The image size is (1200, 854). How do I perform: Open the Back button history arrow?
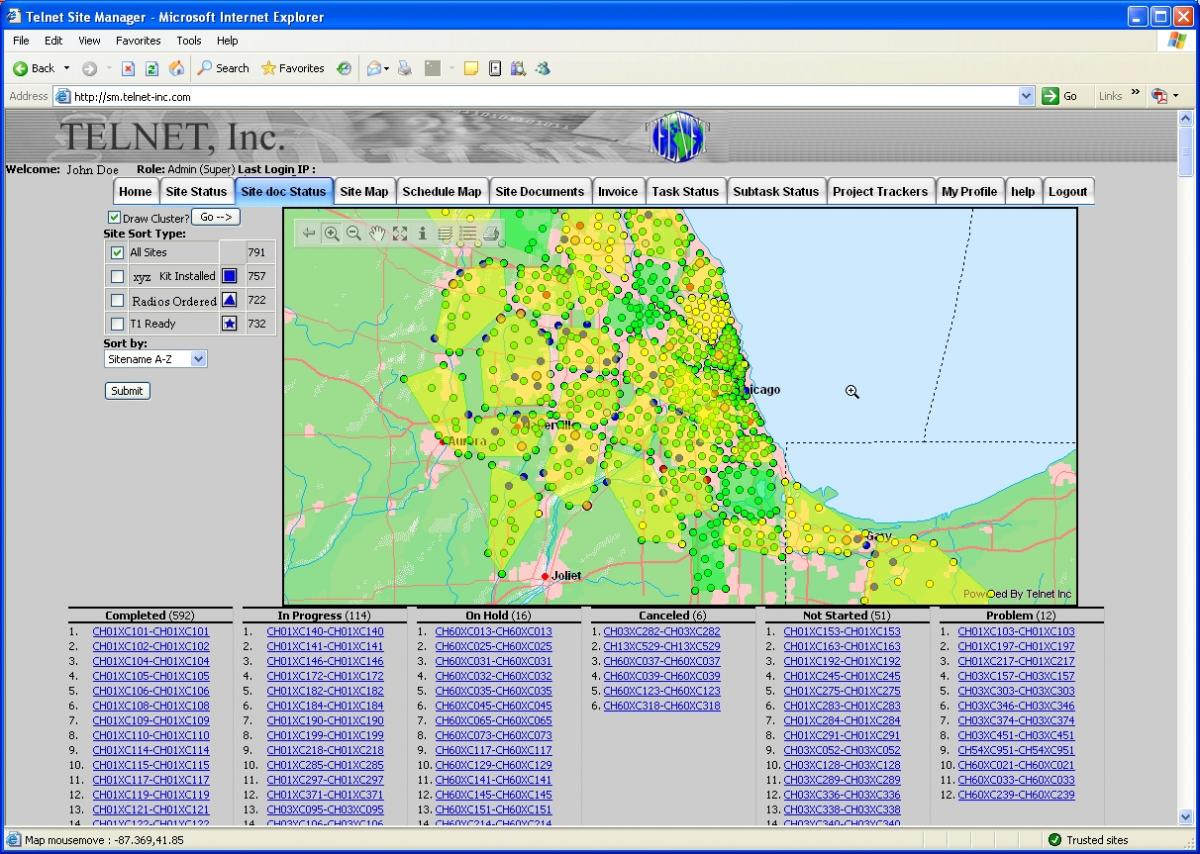67,68
